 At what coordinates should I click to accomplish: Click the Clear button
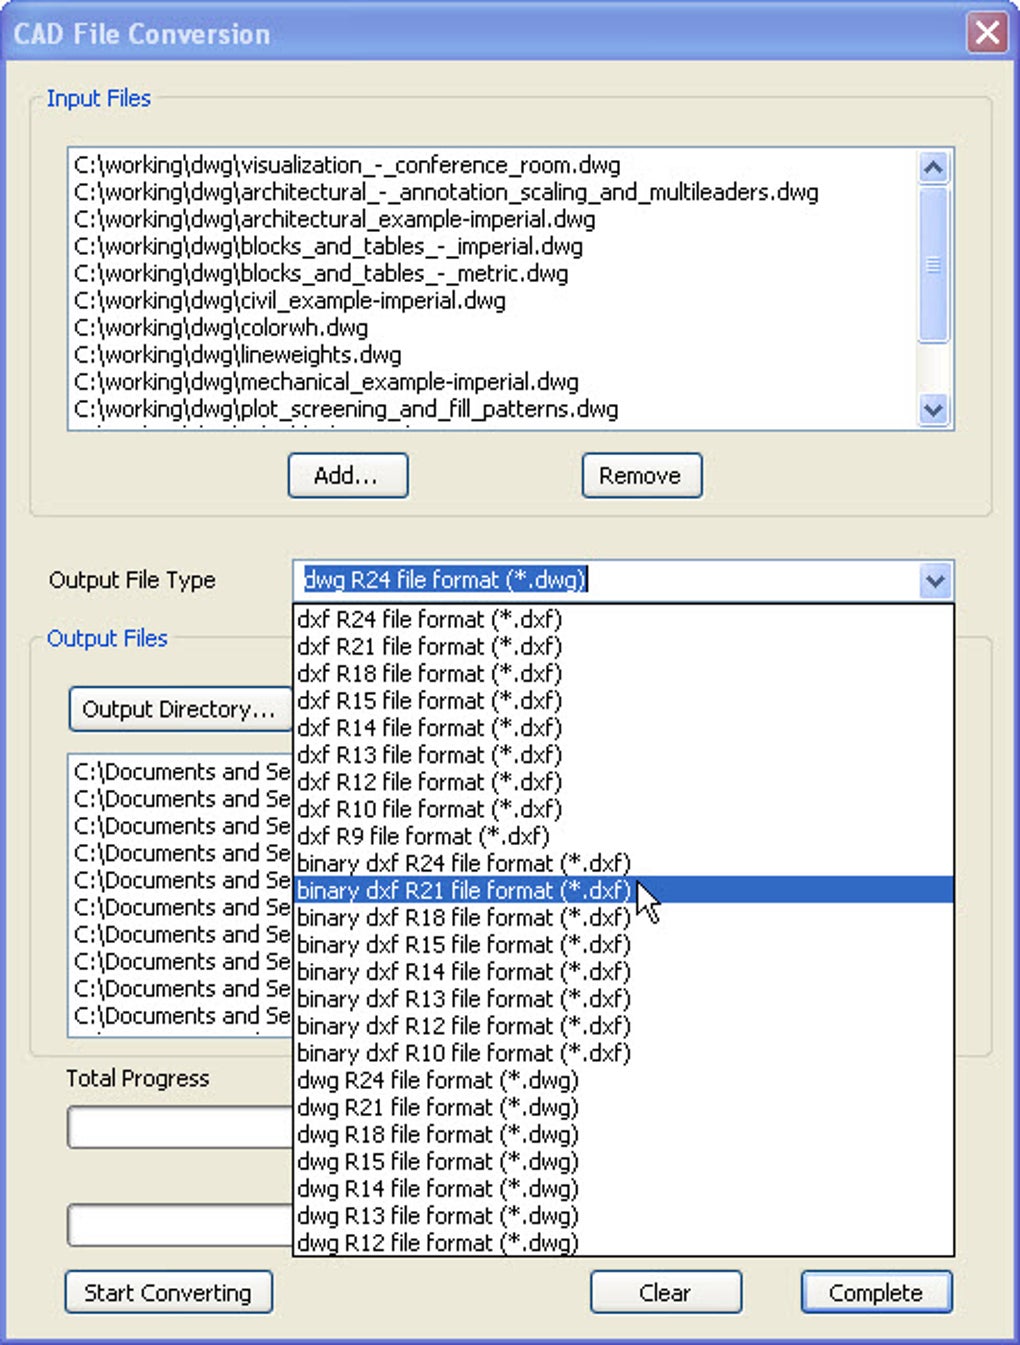click(666, 1292)
